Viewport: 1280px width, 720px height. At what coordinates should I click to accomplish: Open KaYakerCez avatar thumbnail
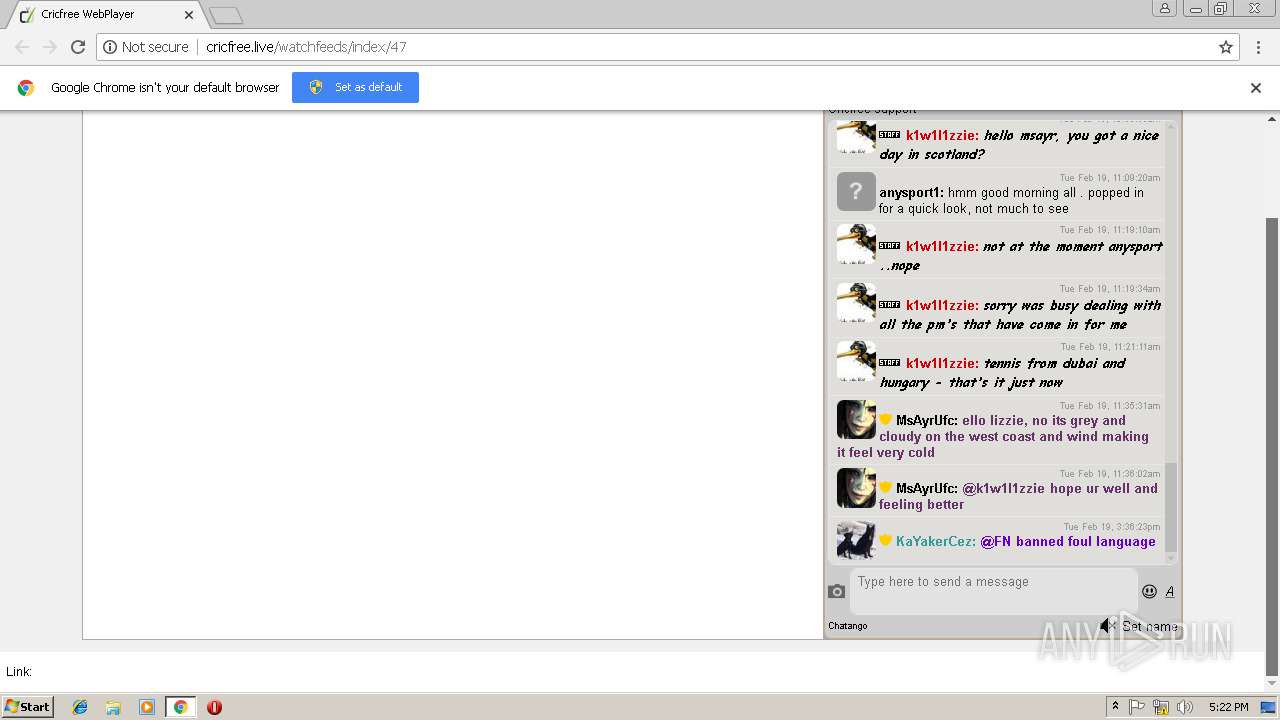click(x=856, y=540)
